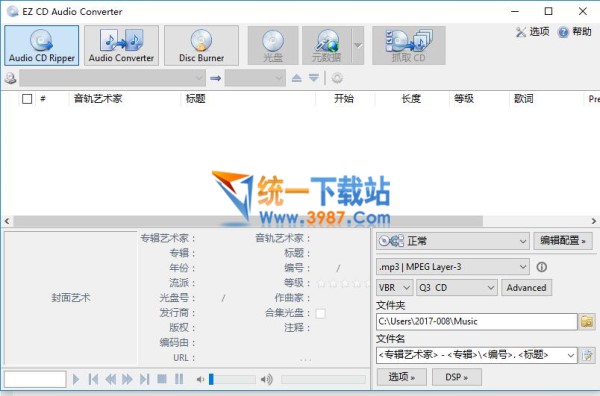600x396 pixels.
Task: Click the Advanced button
Action: [x=526, y=288]
